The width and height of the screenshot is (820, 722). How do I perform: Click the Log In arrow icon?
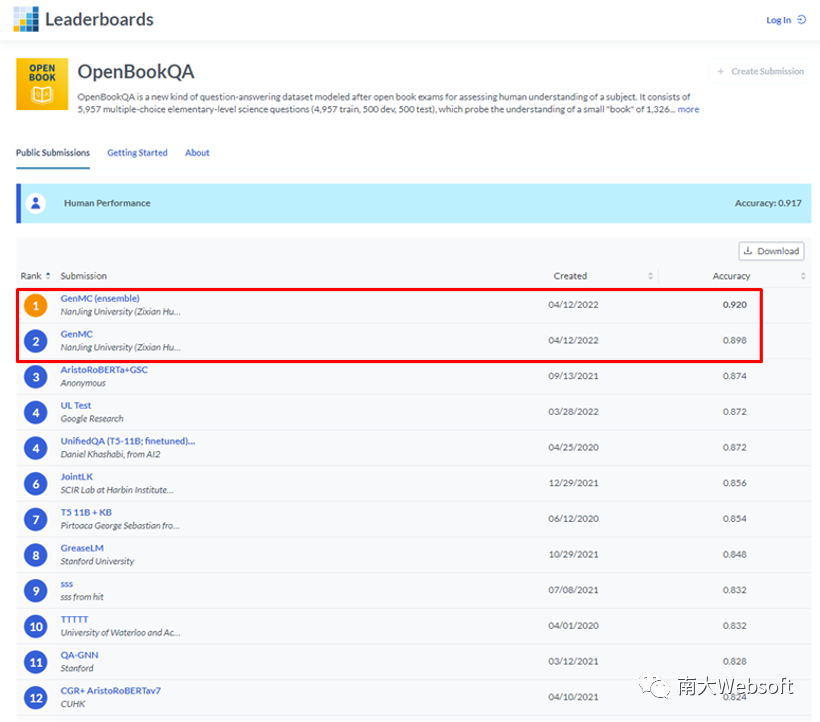(802, 20)
